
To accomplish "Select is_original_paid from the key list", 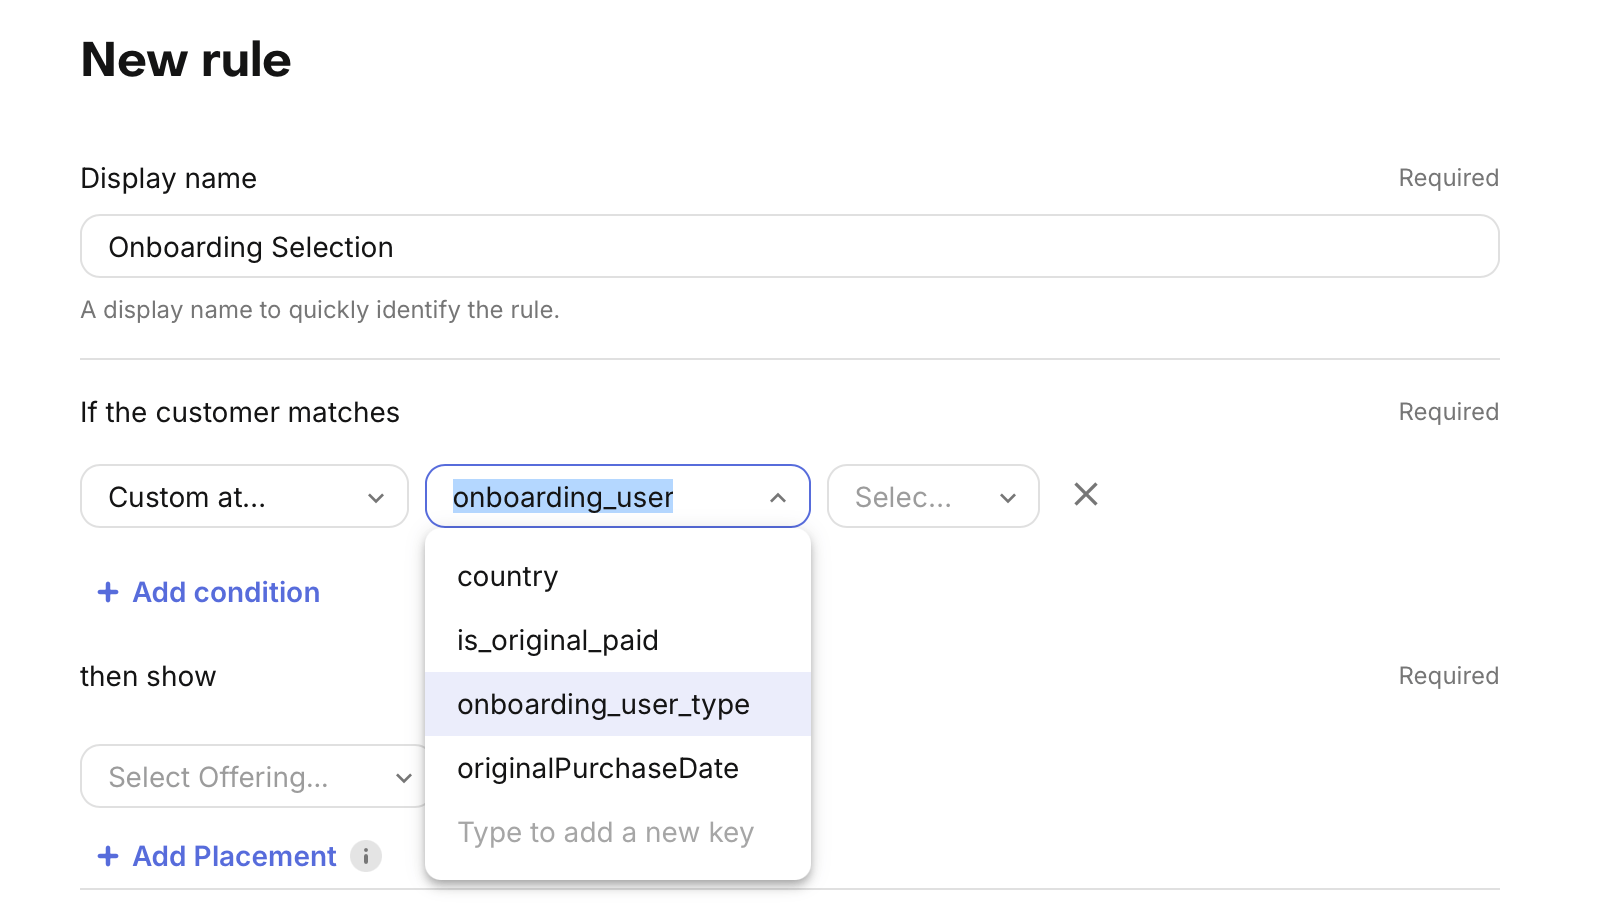I will coord(558,641).
